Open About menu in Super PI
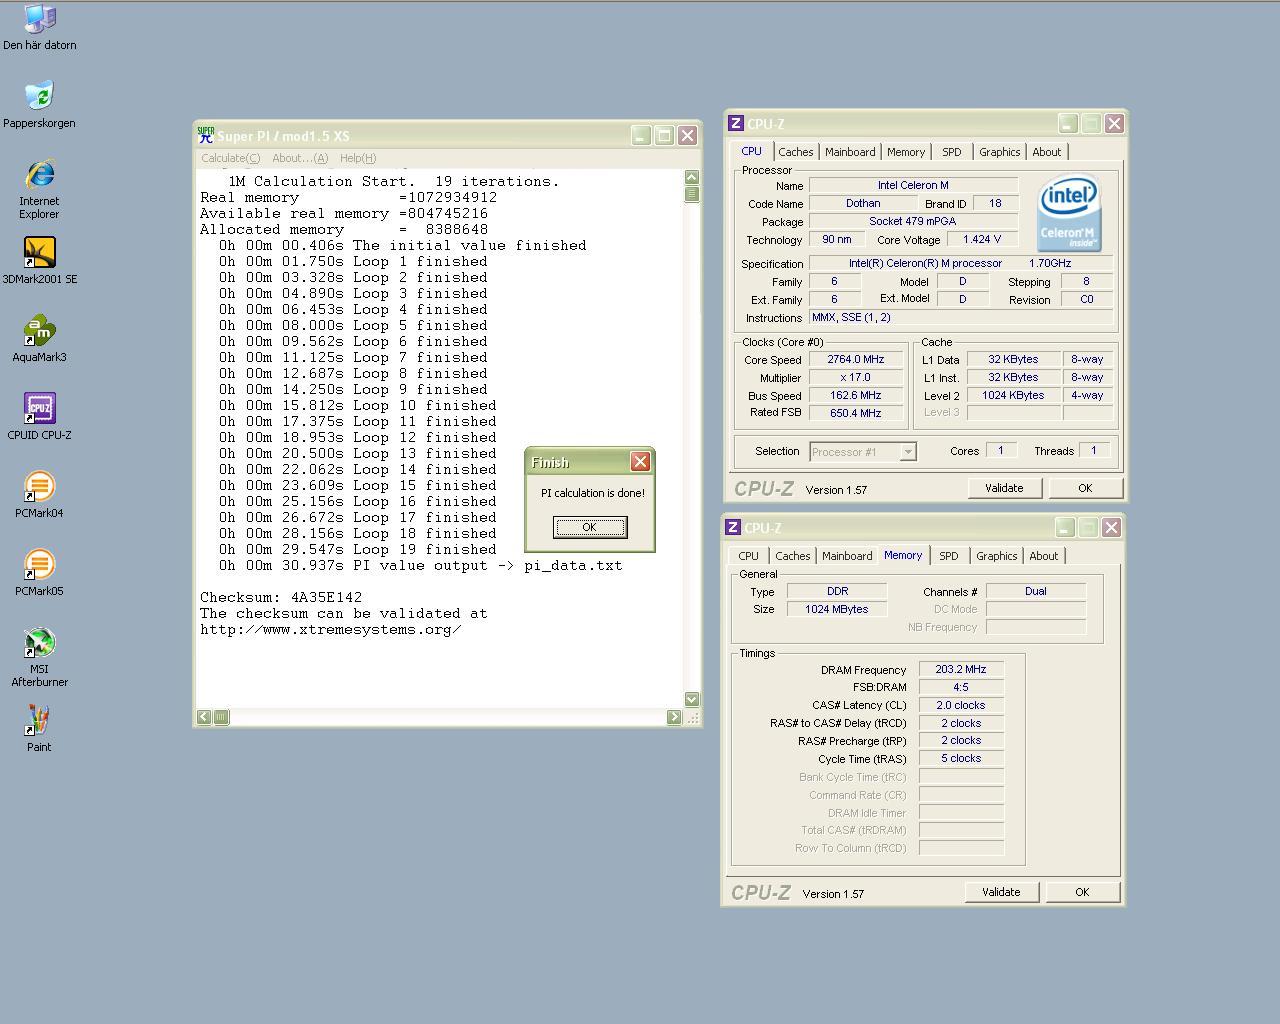 (300, 158)
